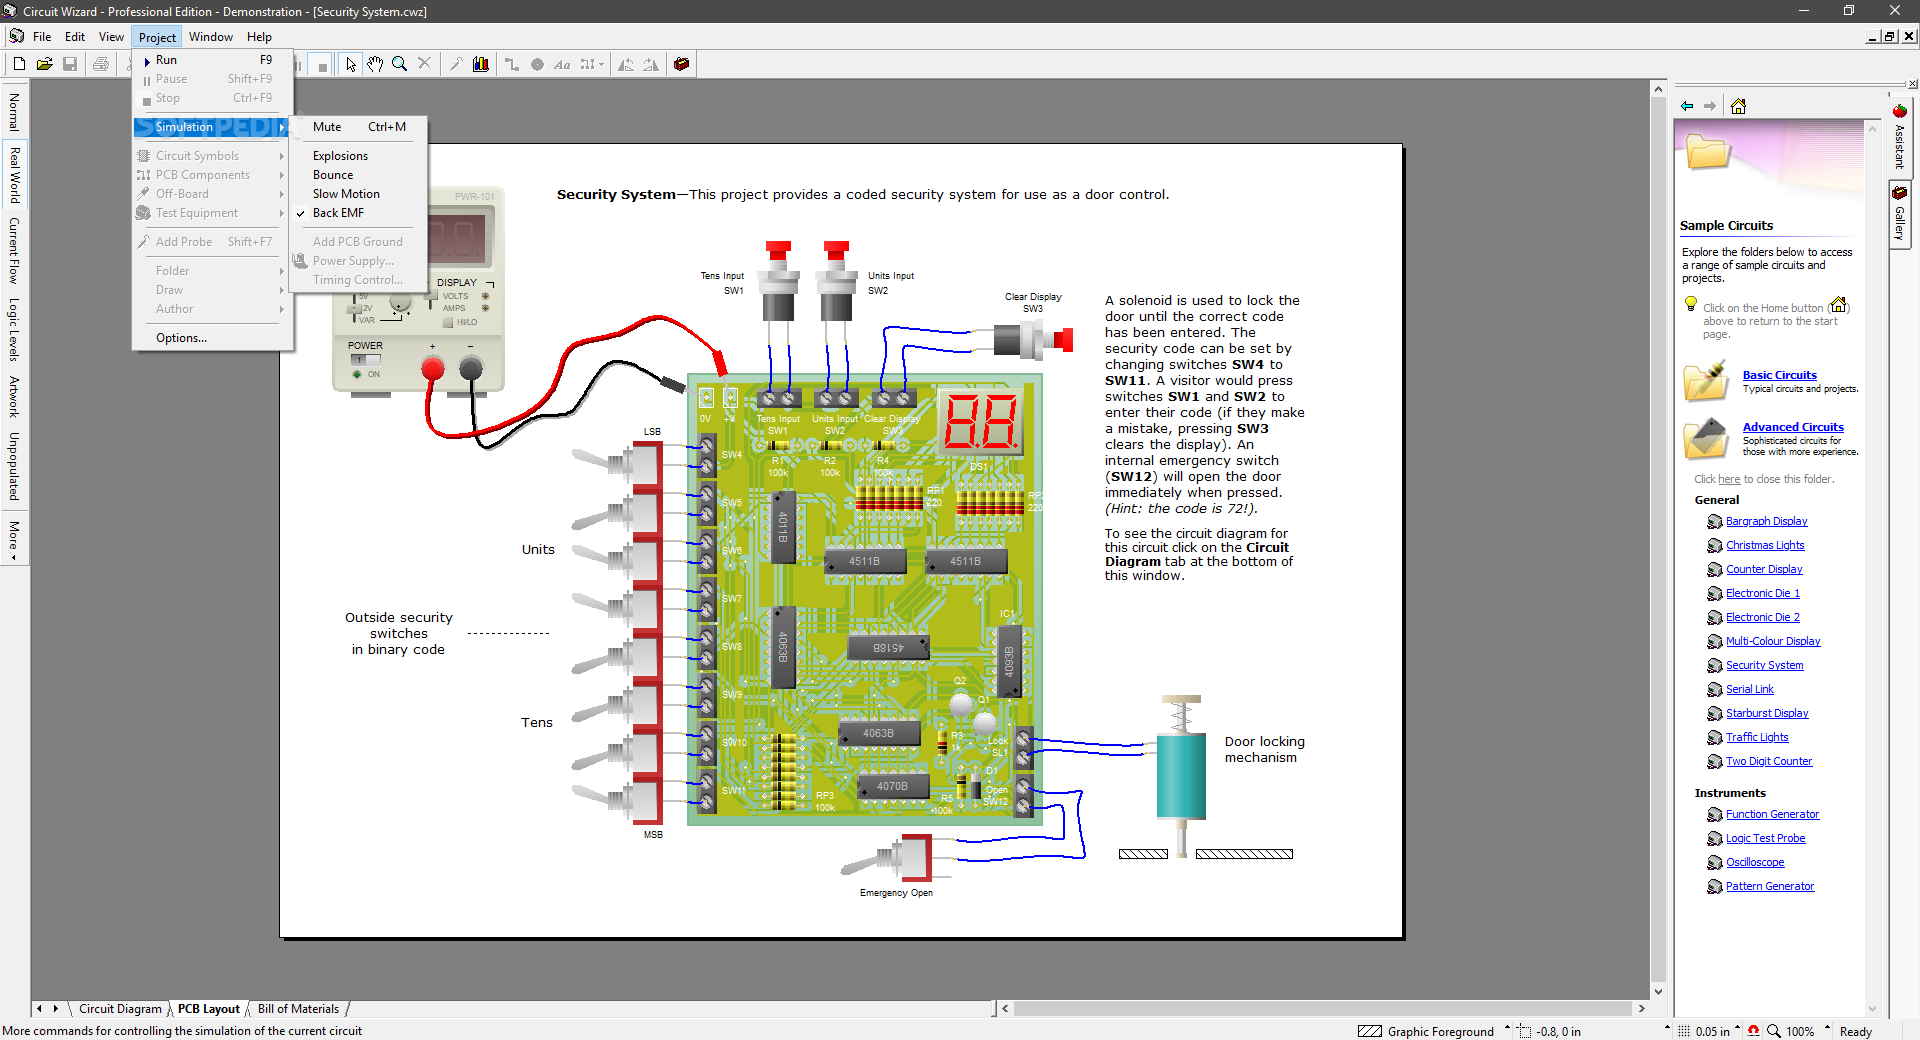This screenshot has height=1040, width=1920.
Task: Open the Traffic Lights sample
Action: [1757, 737]
